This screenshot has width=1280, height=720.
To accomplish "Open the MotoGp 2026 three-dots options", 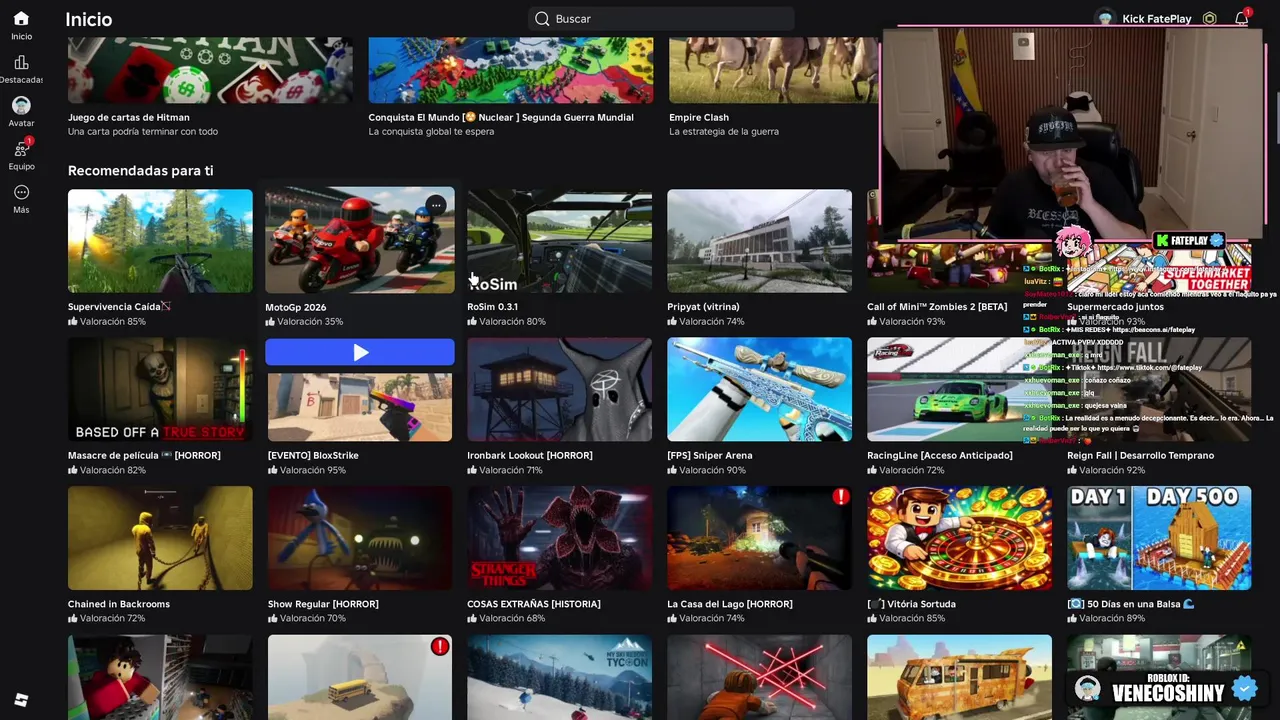I will click(x=436, y=206).
